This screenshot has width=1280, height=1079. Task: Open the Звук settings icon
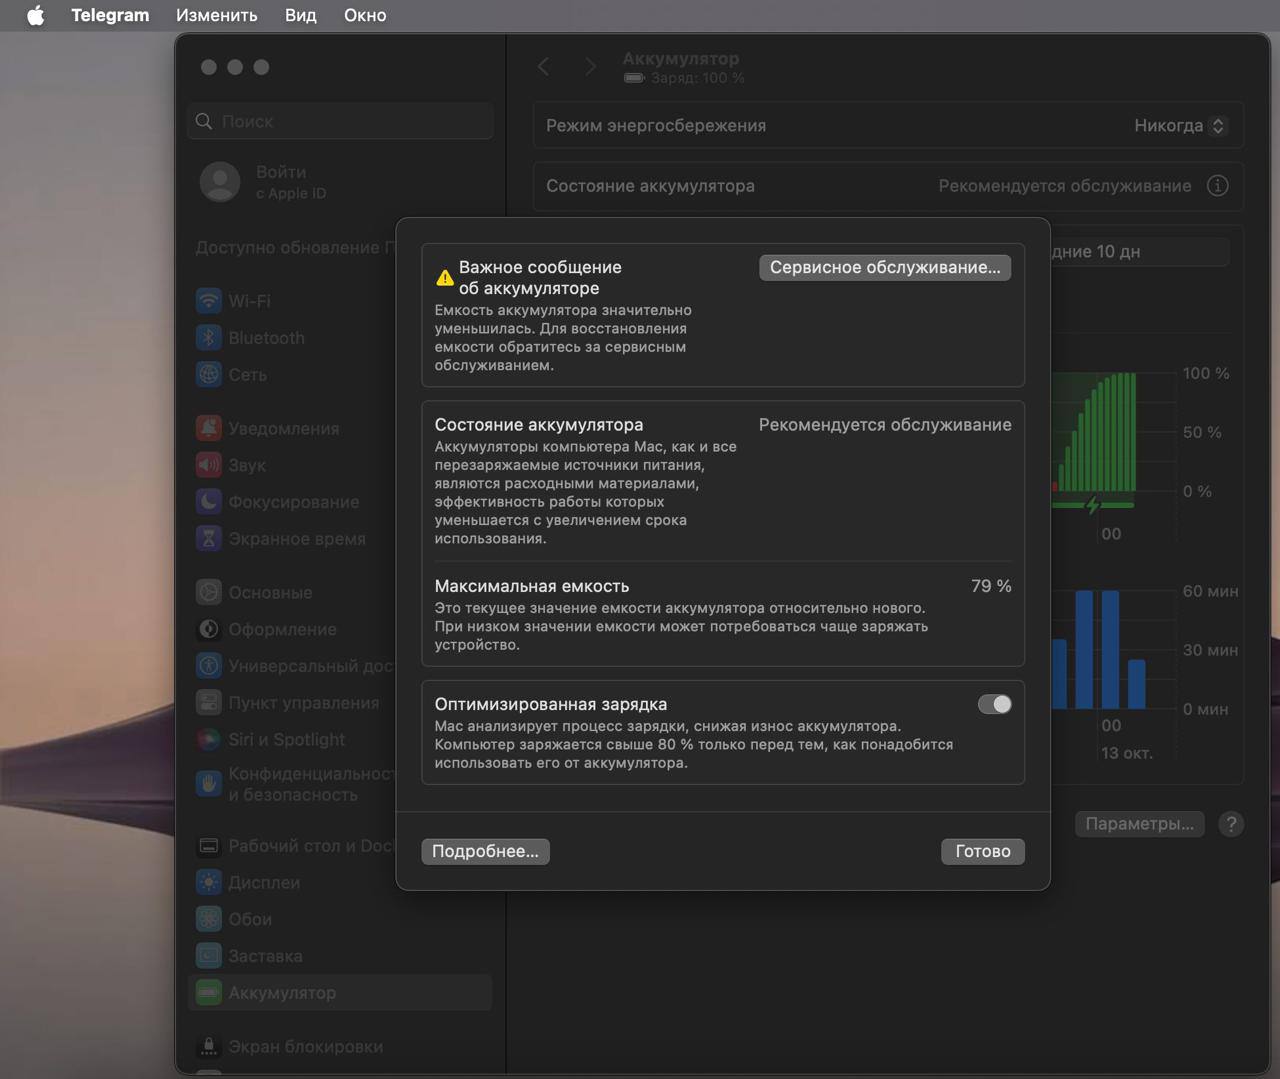pyautogui.click(x=208, y=465)
